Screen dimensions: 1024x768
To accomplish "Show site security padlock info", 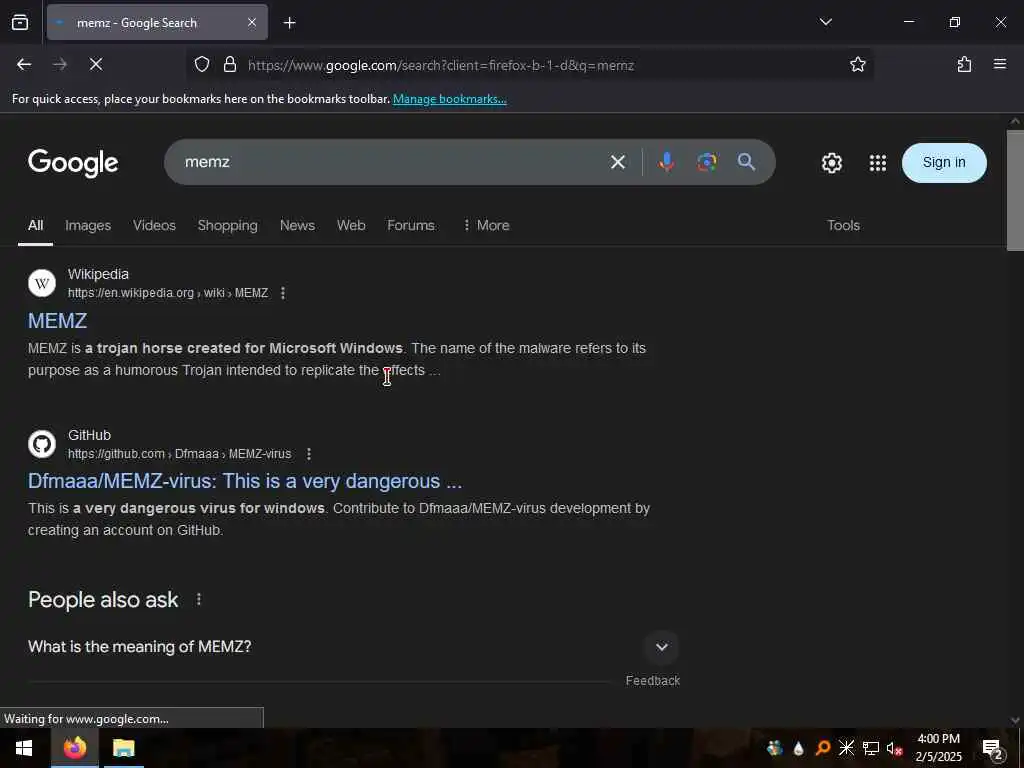I will click(x=230, y=64).
